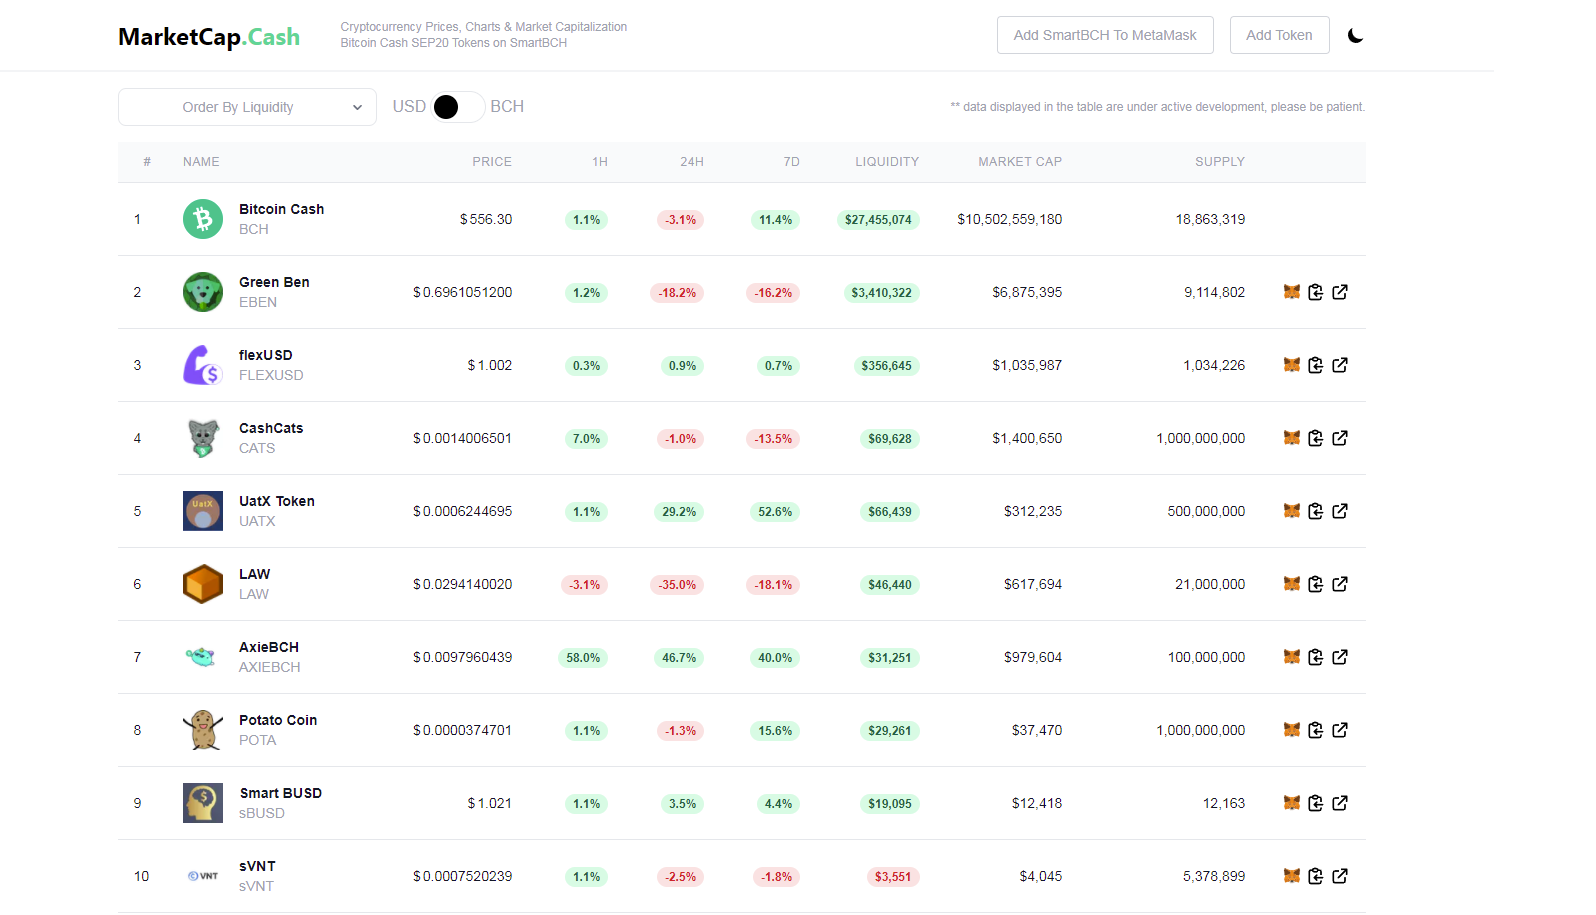Image resolution: width=1596 pixels, height=915 pixels.
Task: Copy the flexUSD contract address
Action: (1316, 365)
